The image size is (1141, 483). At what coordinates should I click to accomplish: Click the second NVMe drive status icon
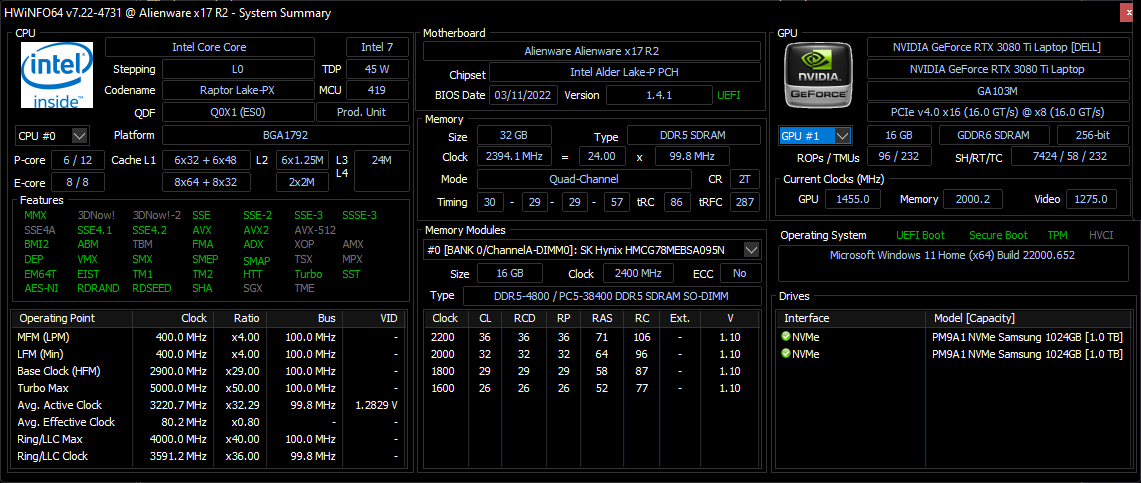(786, 353)
